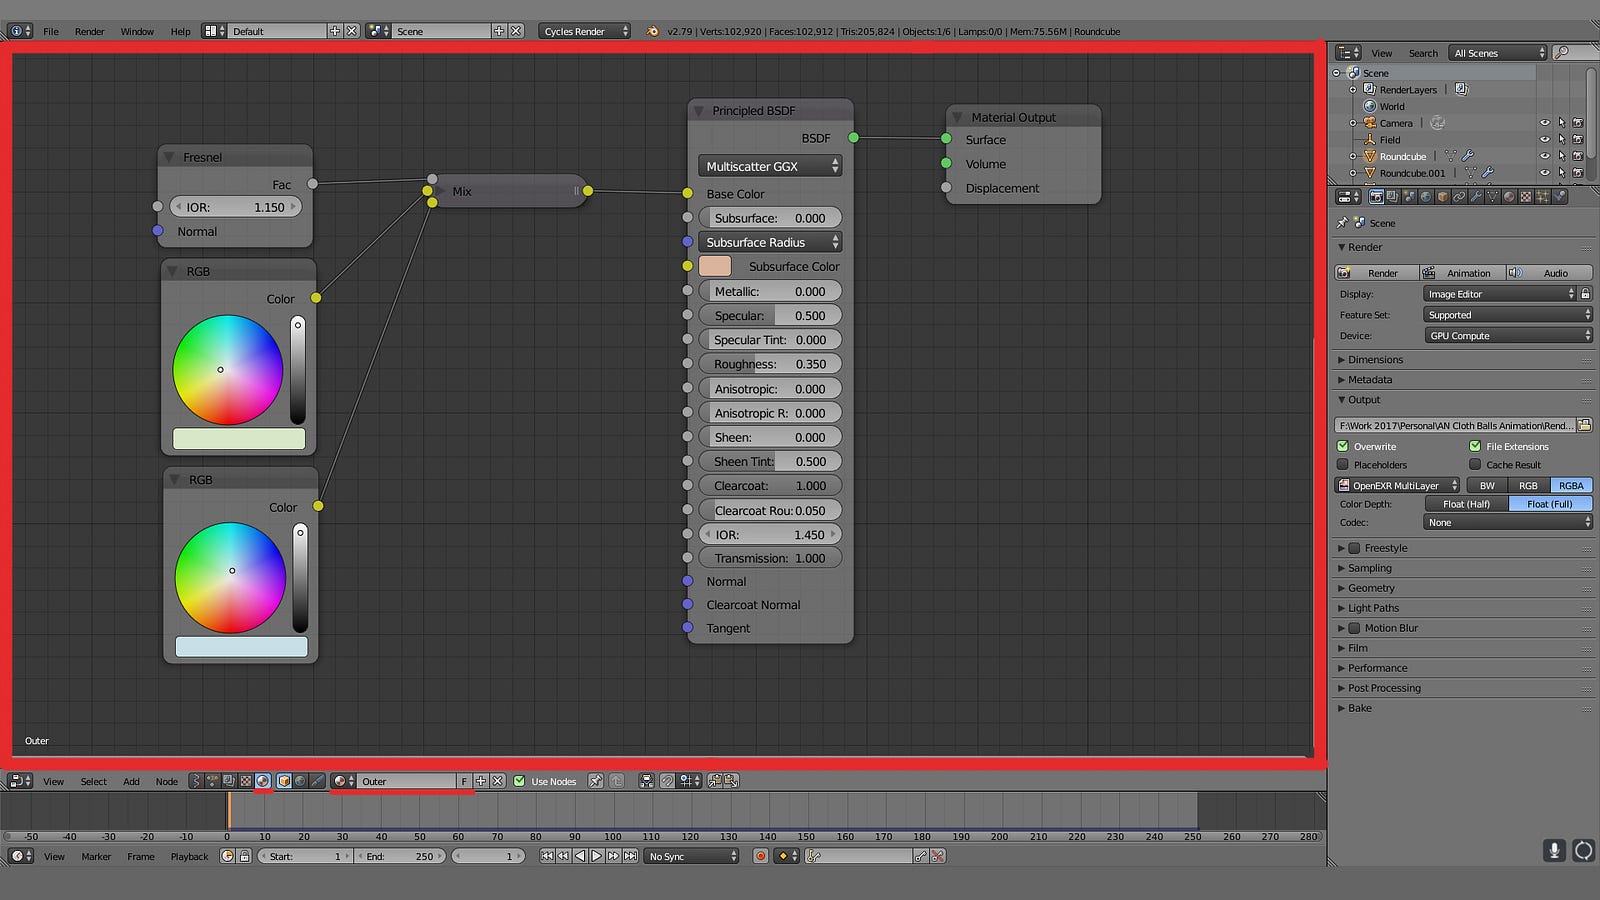Click the output path folder browse icon
The width and height of the screenshot is (1600, 900).
[x=1584, y=426]
